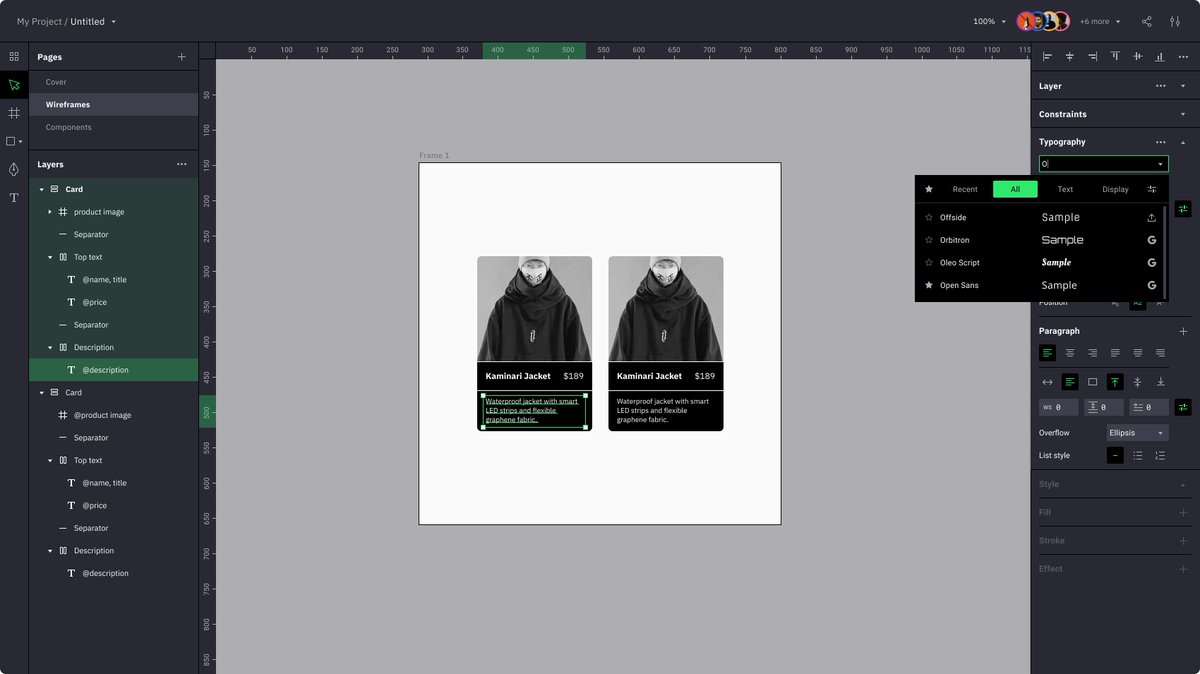
Task: Choose numbered list style
Action: (x=1160, y=456)
